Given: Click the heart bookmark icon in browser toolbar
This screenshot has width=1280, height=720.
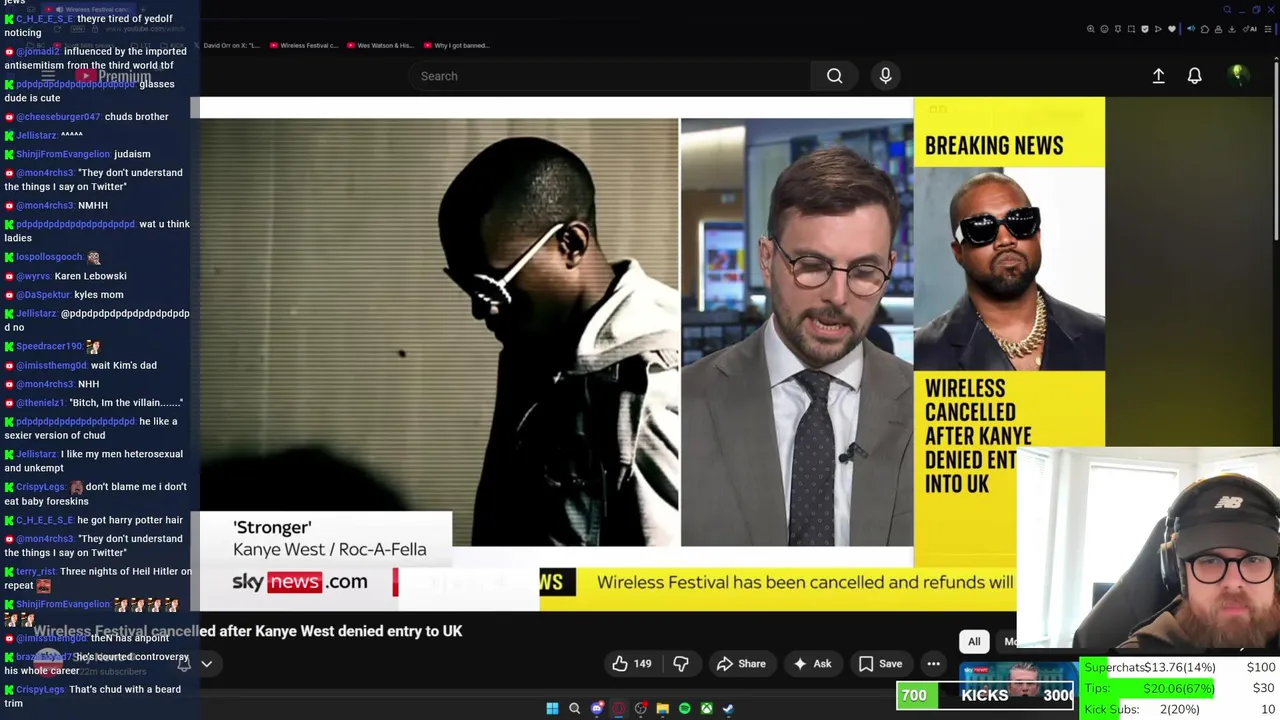Looking at the screenshot, I should click(1172, 29).
